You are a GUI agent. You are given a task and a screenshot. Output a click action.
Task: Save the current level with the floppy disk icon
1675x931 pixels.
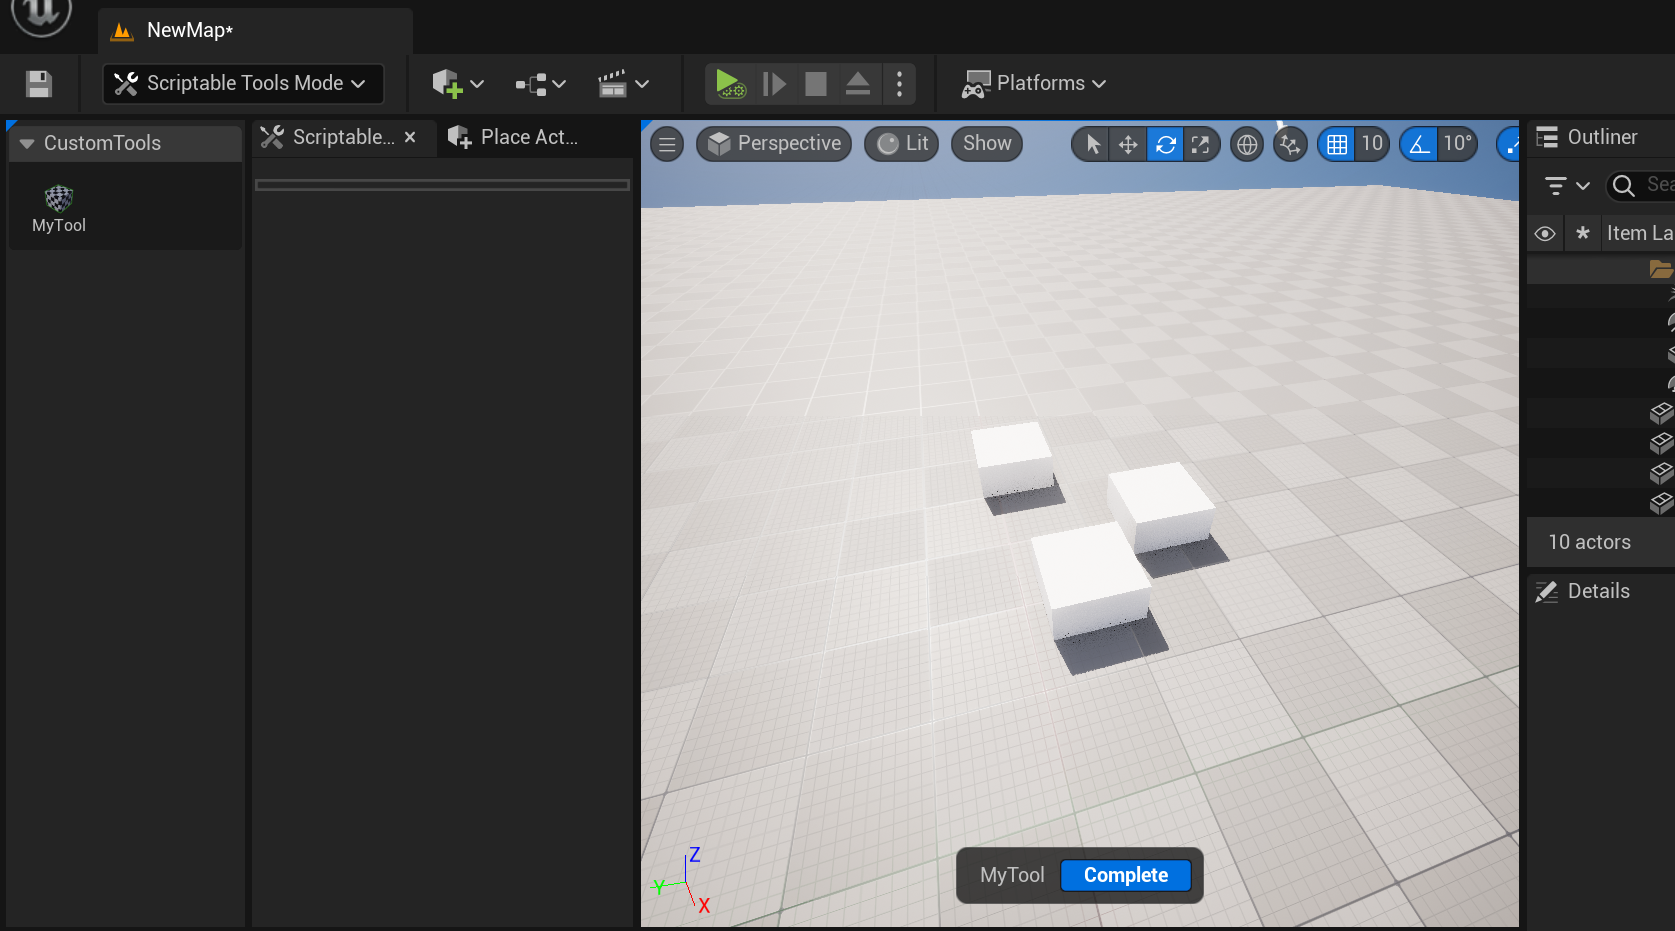click(39, 84)
